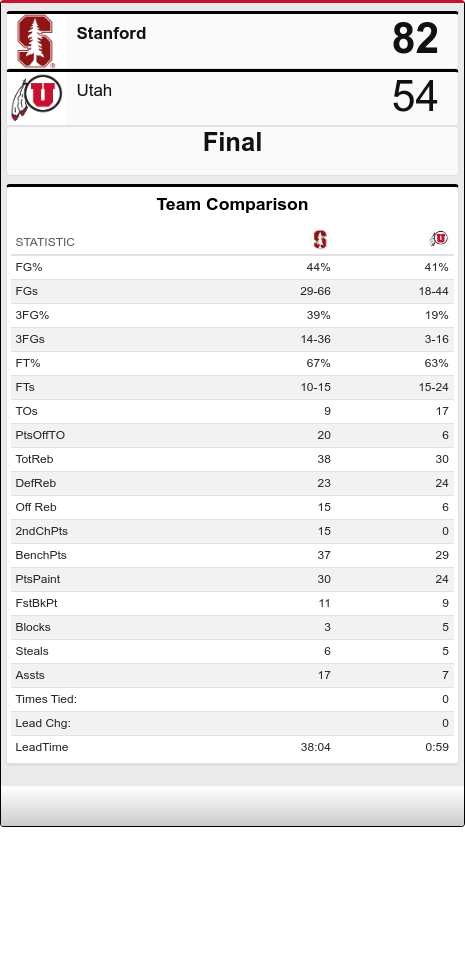Click the TotReb statistic row
Viewport: 465px width, 955px height.
[x=232, y=459]
